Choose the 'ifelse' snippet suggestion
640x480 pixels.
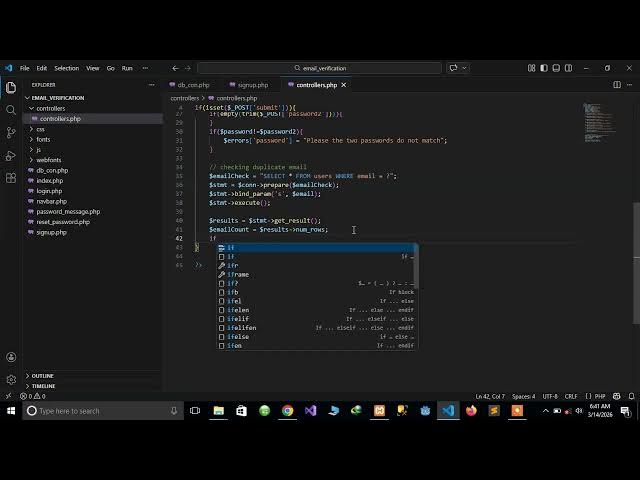[316, 337]
